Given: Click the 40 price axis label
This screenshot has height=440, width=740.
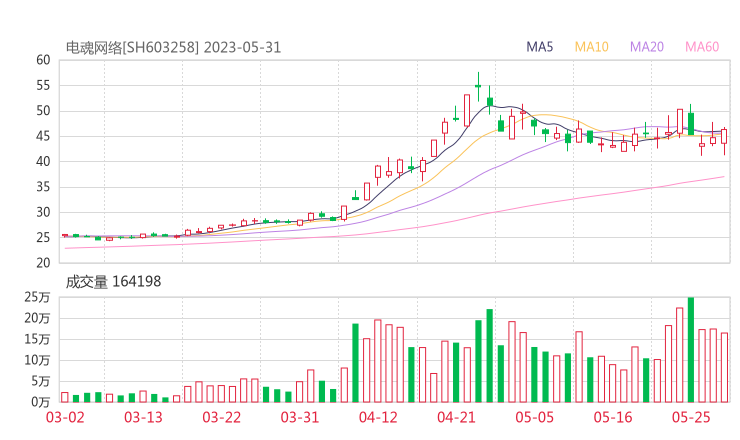Looking at the screenshot, I should click(43, 161).
